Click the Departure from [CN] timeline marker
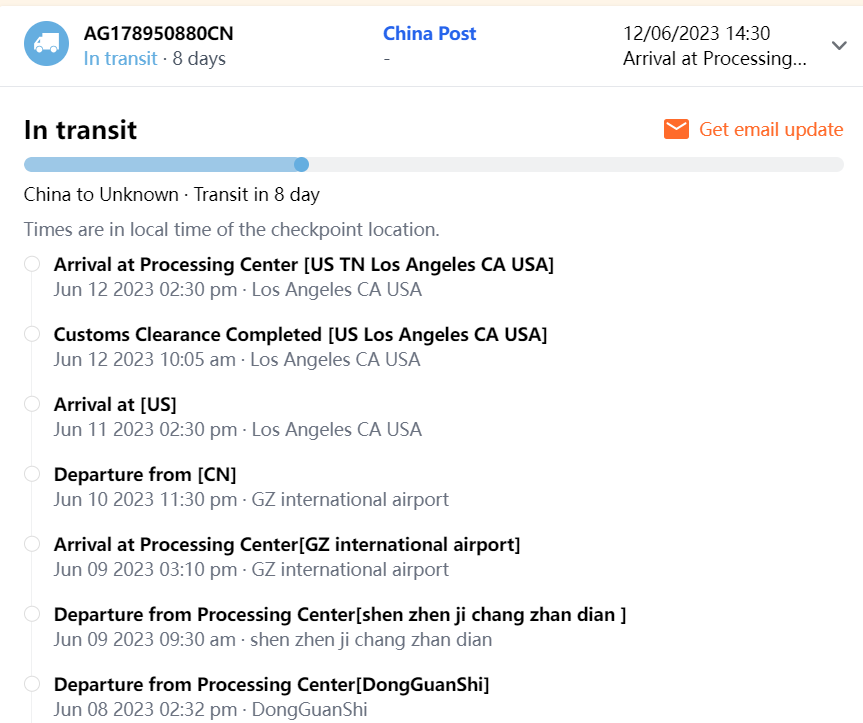863x723 pixels. pos(32,474)
